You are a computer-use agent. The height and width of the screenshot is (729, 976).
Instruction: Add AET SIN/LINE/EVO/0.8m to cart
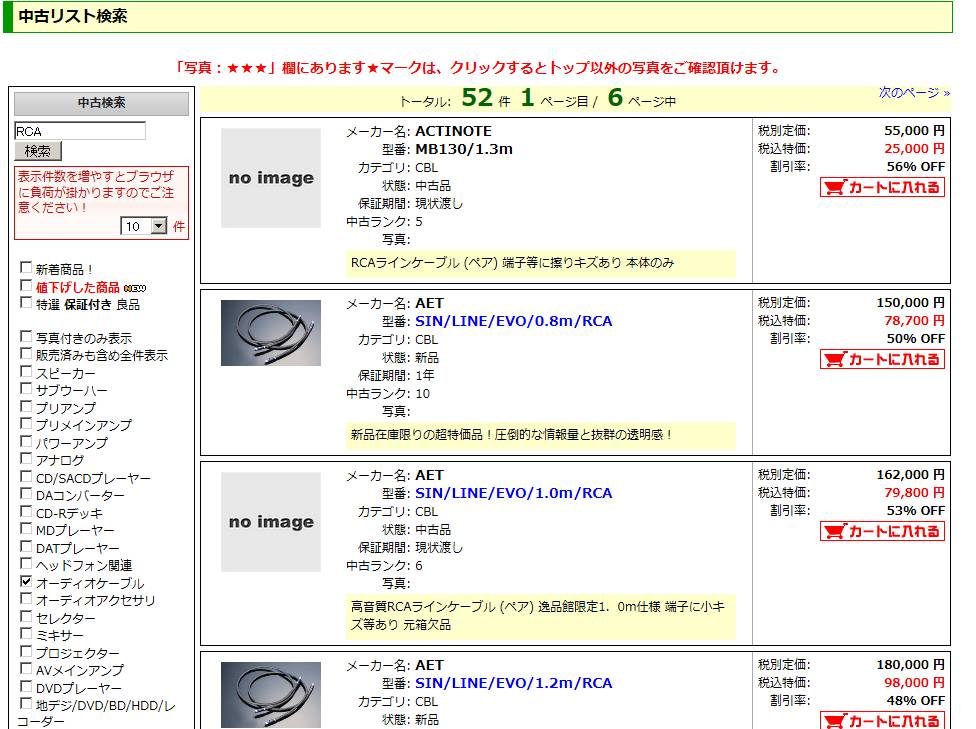pyautogui.click(x=882, y=359)
